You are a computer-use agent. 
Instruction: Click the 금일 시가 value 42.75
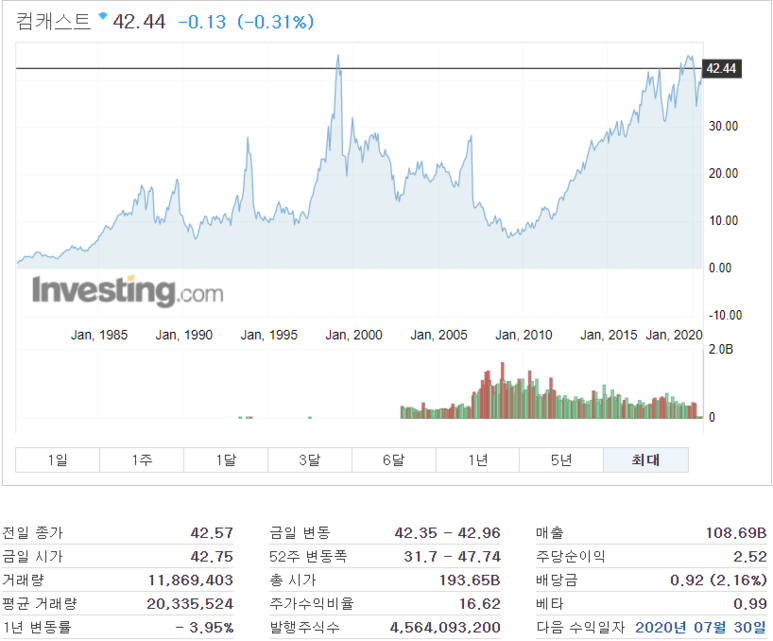pos(211,556)
